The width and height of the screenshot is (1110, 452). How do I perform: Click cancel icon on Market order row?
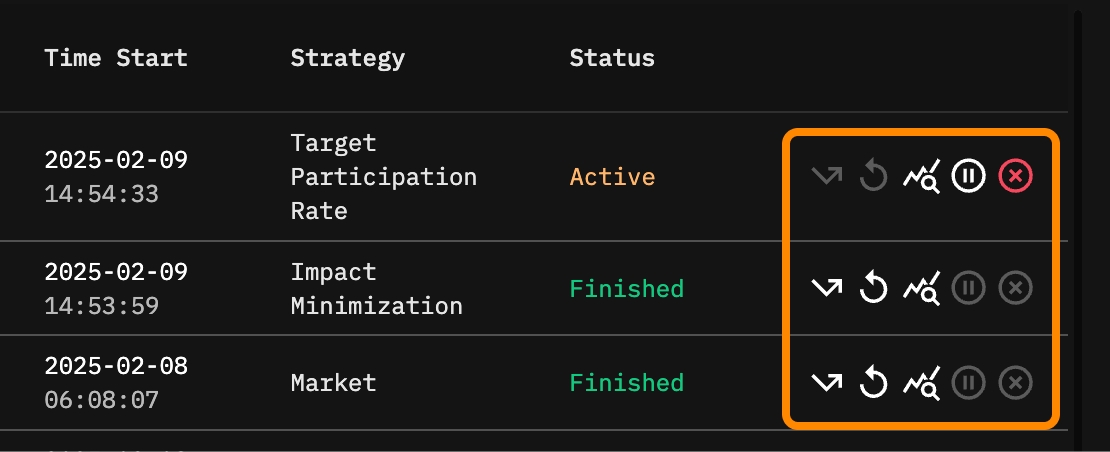[x=1015, y=383]
